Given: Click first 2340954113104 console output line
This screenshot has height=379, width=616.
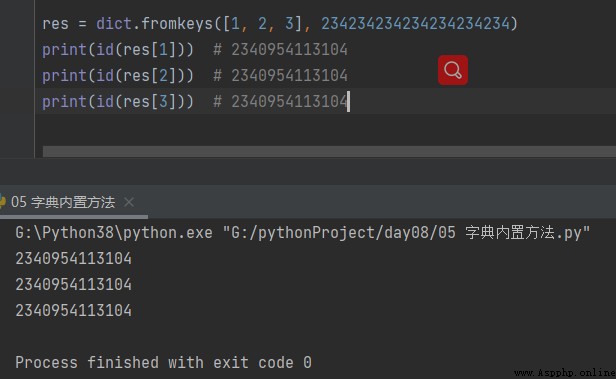Looking at the screenshot, I should [73, 258].
